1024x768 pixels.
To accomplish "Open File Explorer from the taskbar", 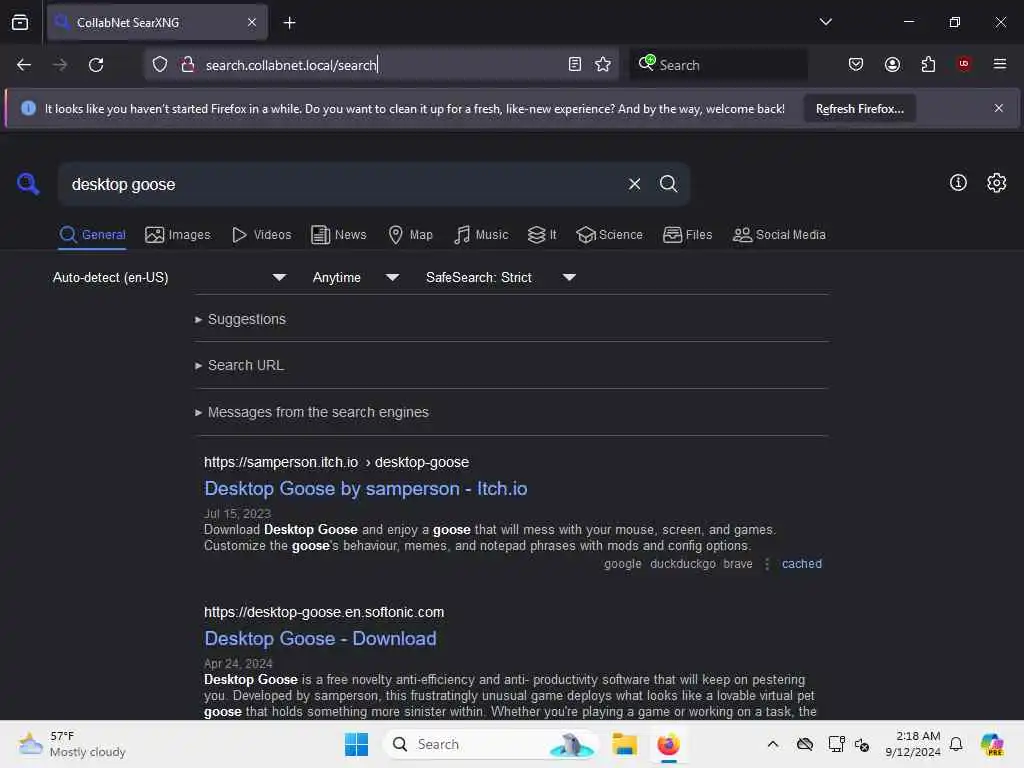I will tap(624, 744).
